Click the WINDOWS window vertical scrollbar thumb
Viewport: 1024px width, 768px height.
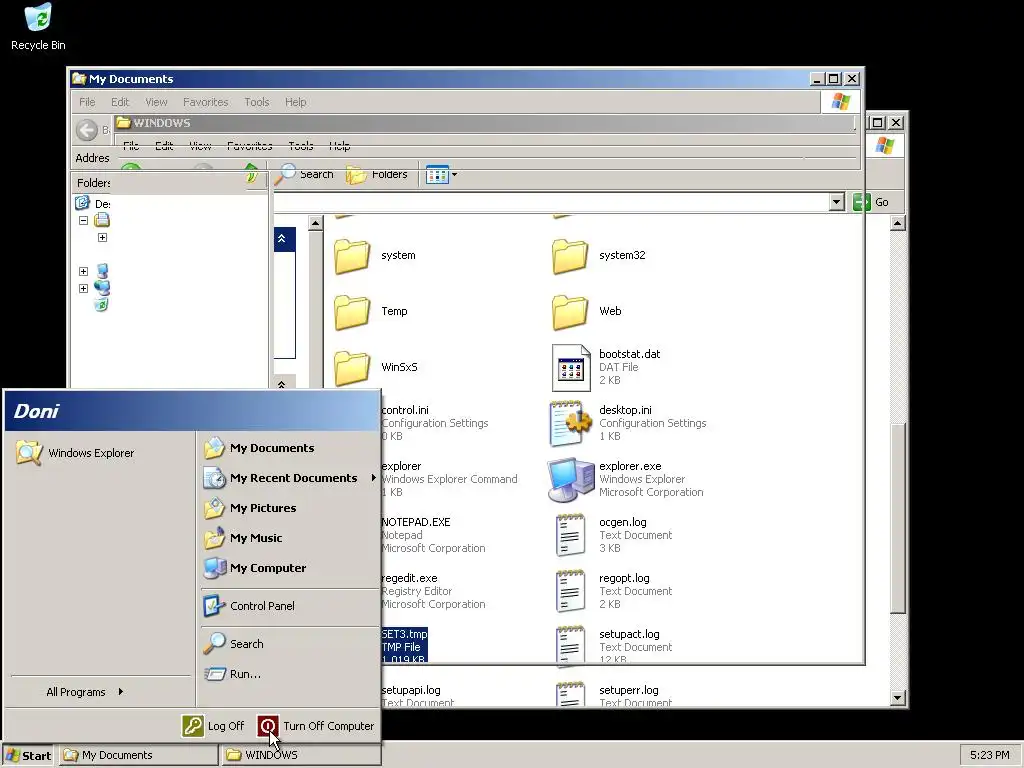point(898,518)
